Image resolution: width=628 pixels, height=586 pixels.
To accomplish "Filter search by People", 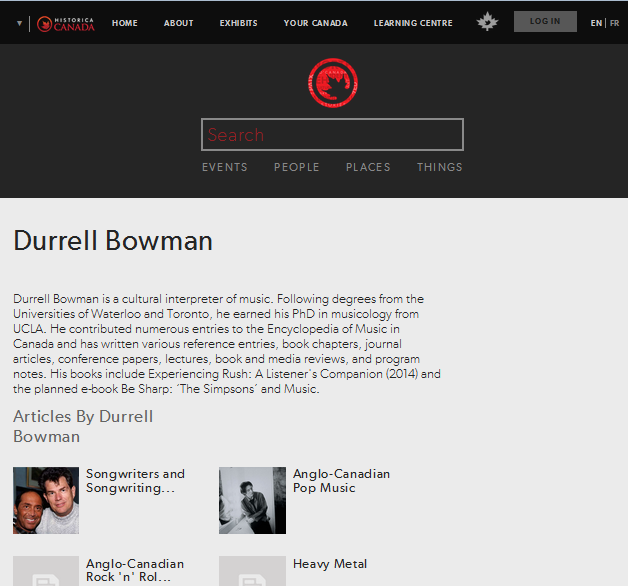I will pyautogui.click(x=297, y=167).
